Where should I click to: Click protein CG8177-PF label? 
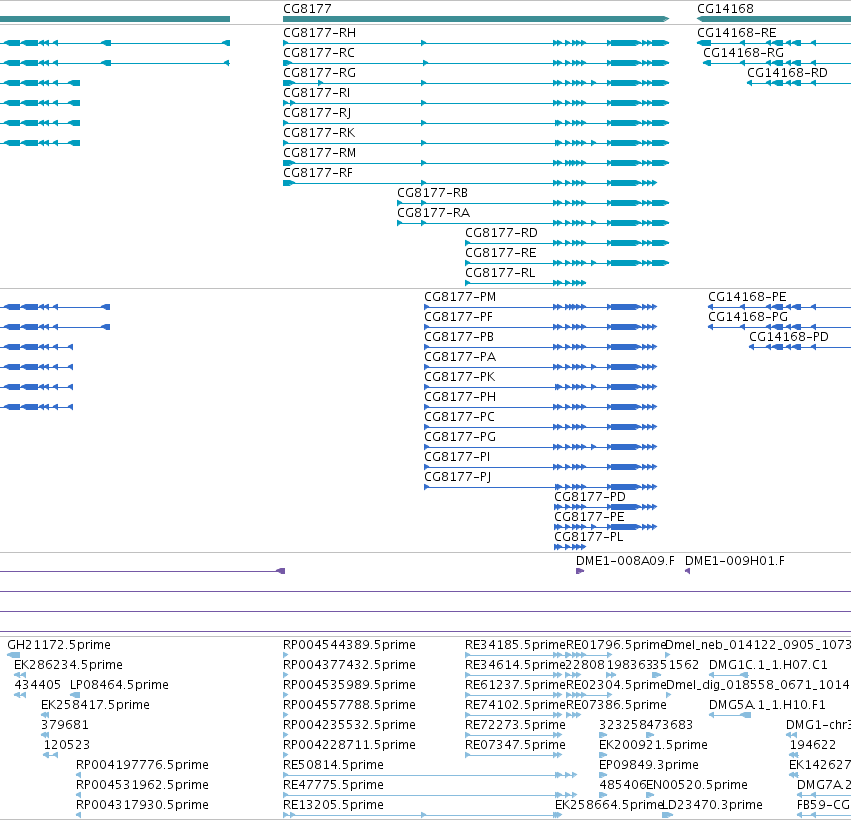[x=459, y=317]
